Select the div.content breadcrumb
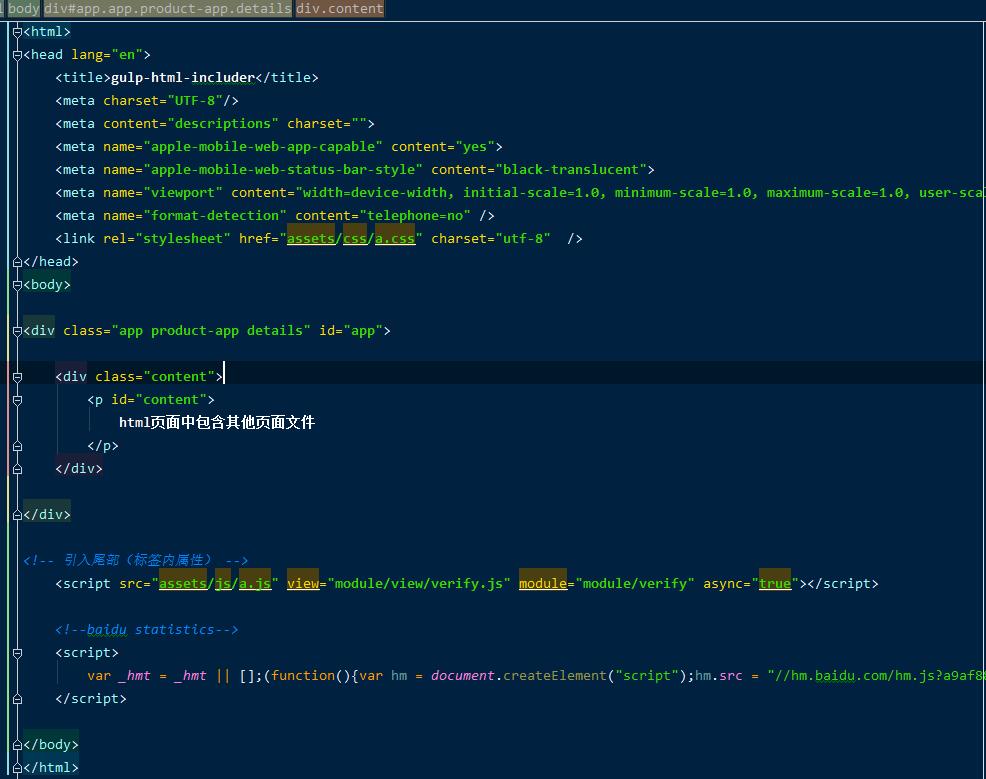 click(x=340, y=8)
